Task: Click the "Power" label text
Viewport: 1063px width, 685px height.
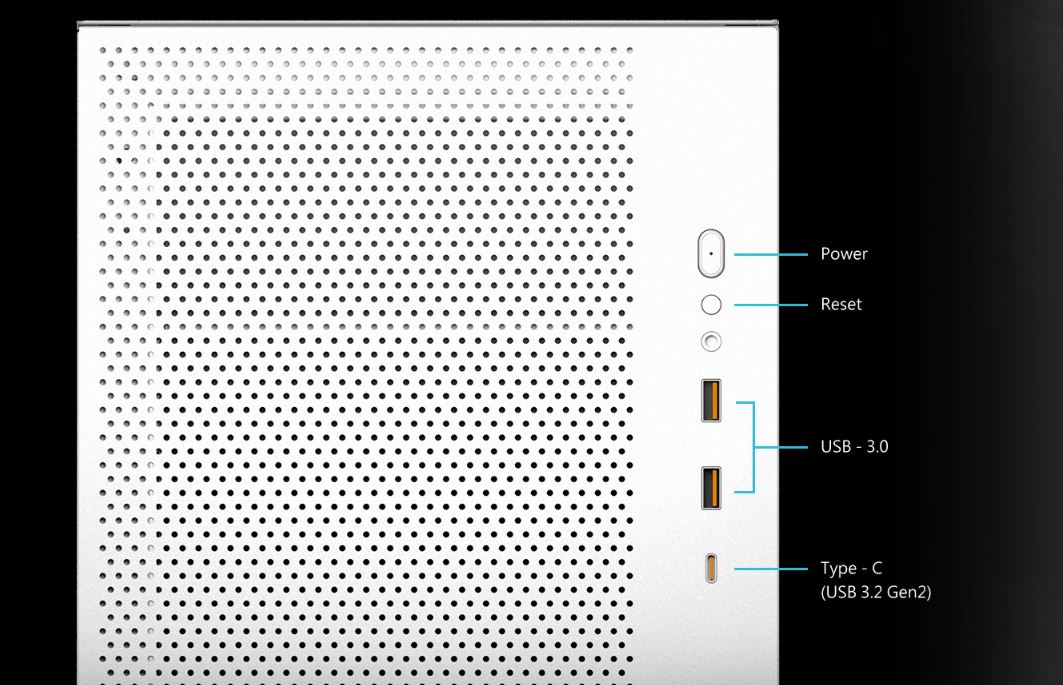Action: point(843,254)
